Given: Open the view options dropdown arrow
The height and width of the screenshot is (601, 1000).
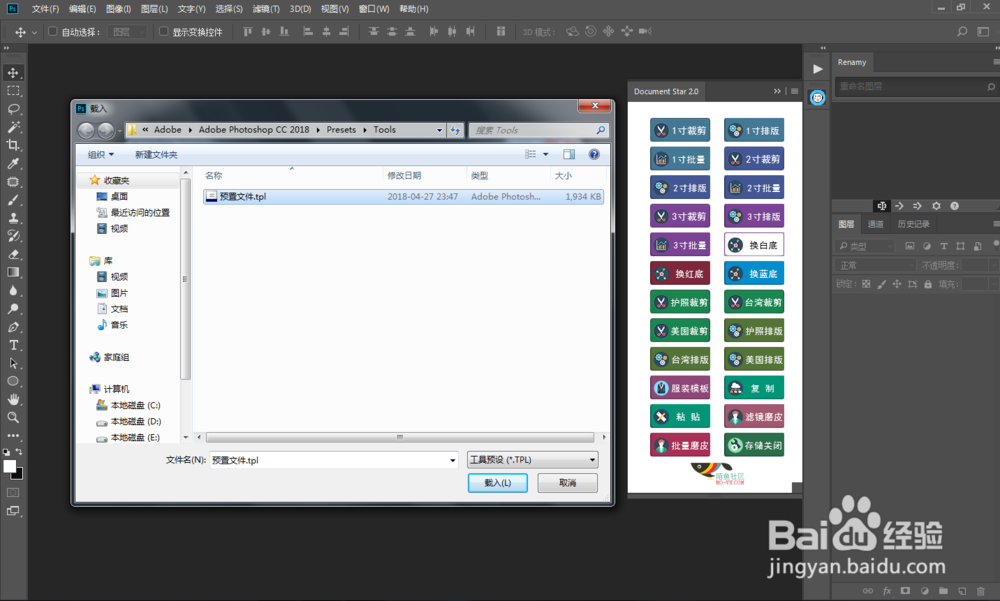Looking at the screenshot, I should click(545, 154).
